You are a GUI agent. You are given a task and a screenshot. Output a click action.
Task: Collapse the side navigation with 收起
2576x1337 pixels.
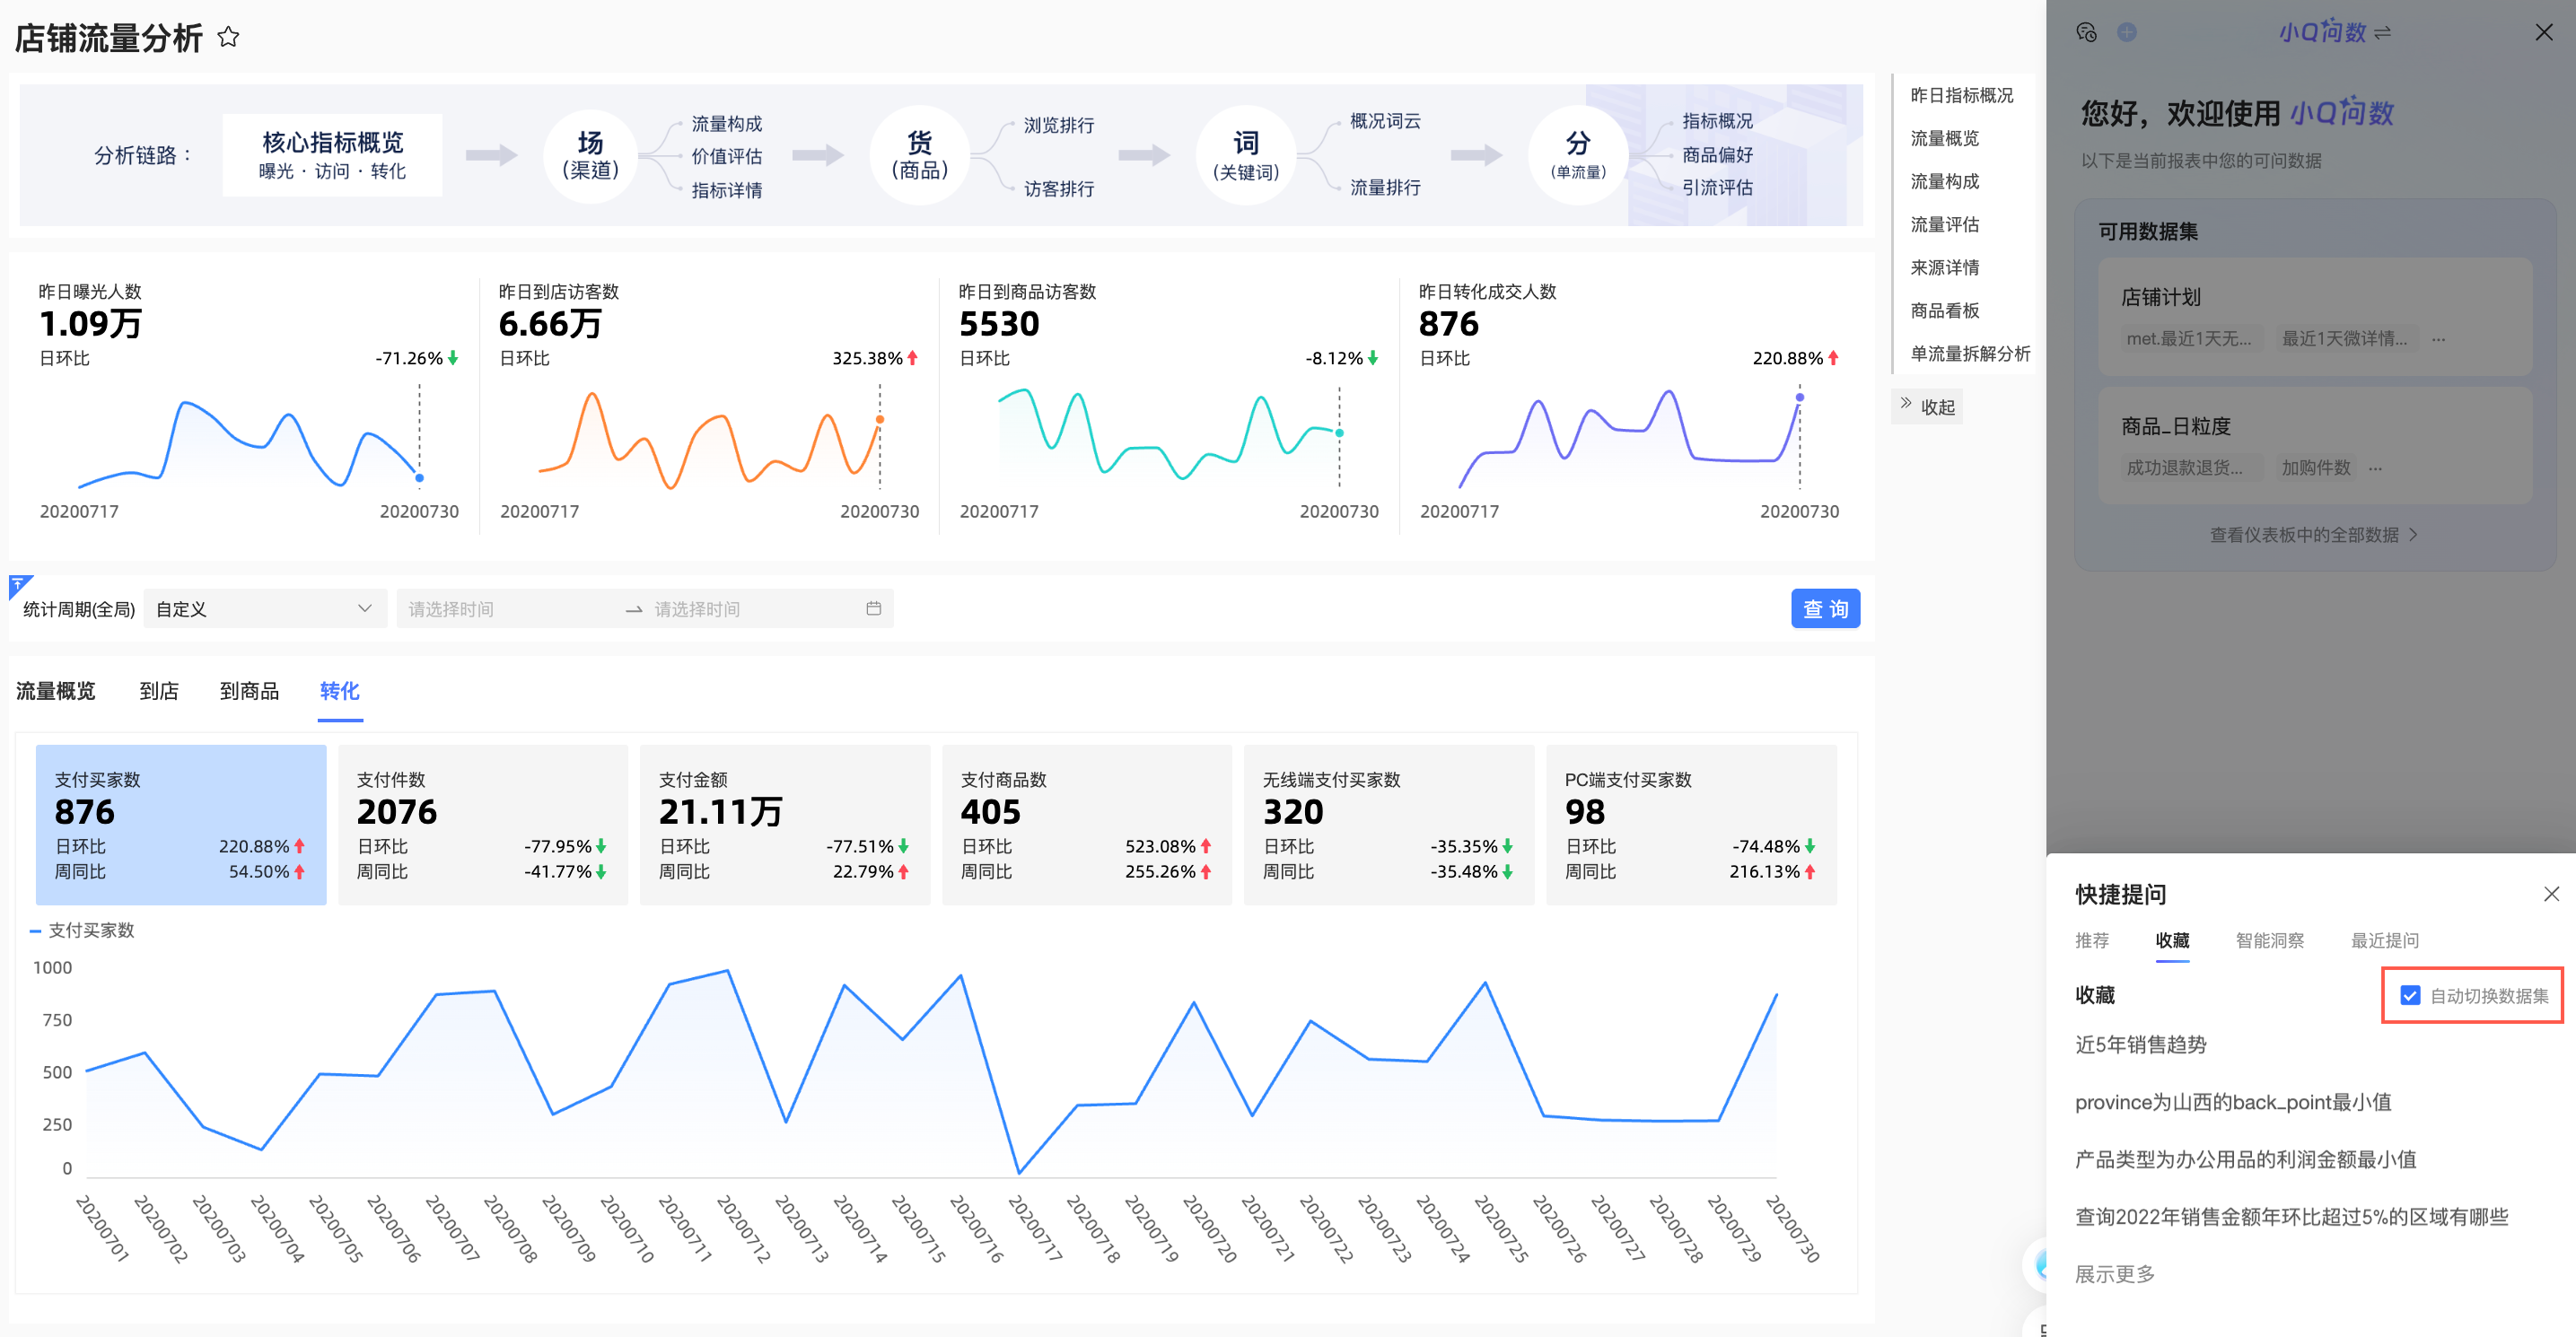pos(1927,406)
